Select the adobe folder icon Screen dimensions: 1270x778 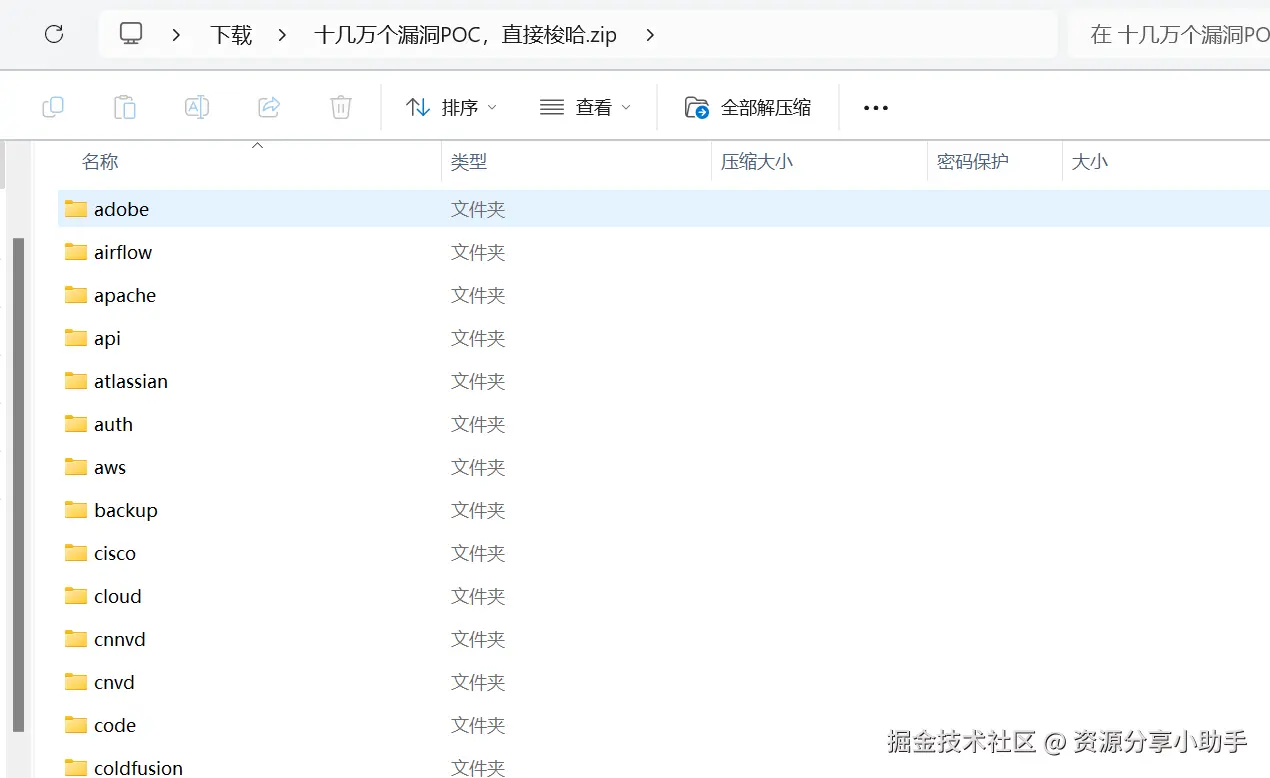[76, 209]
